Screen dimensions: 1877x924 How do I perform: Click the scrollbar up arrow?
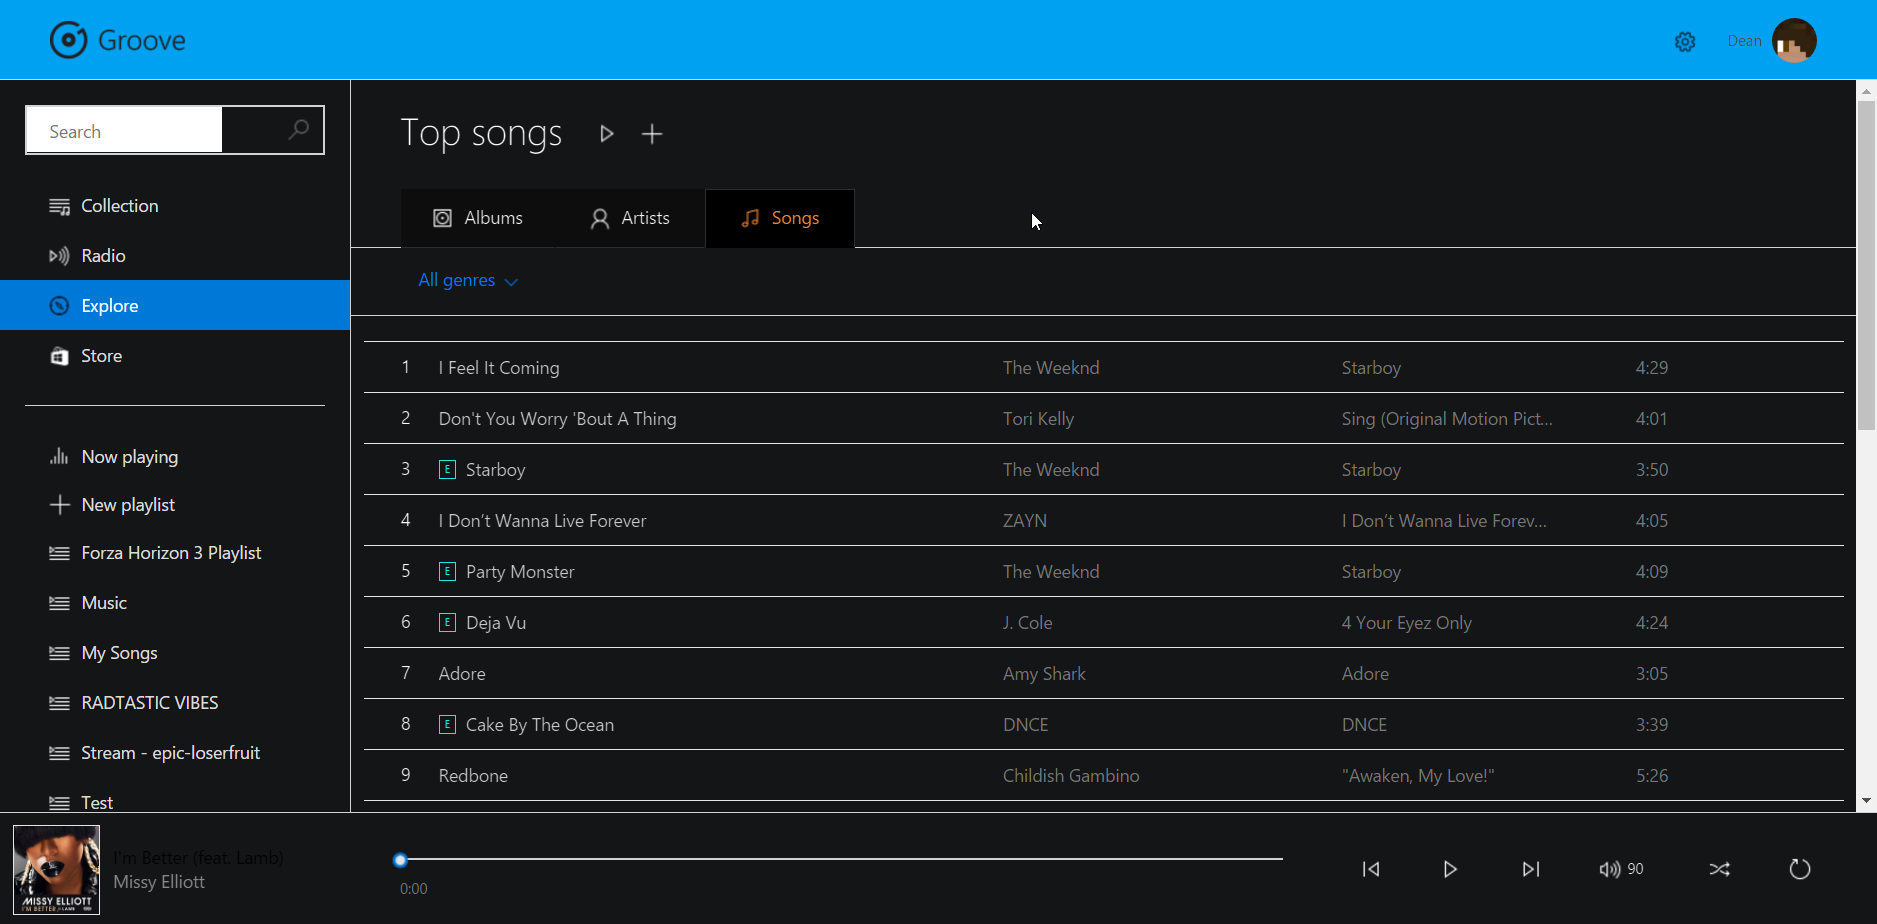(x=1866, y=90)
